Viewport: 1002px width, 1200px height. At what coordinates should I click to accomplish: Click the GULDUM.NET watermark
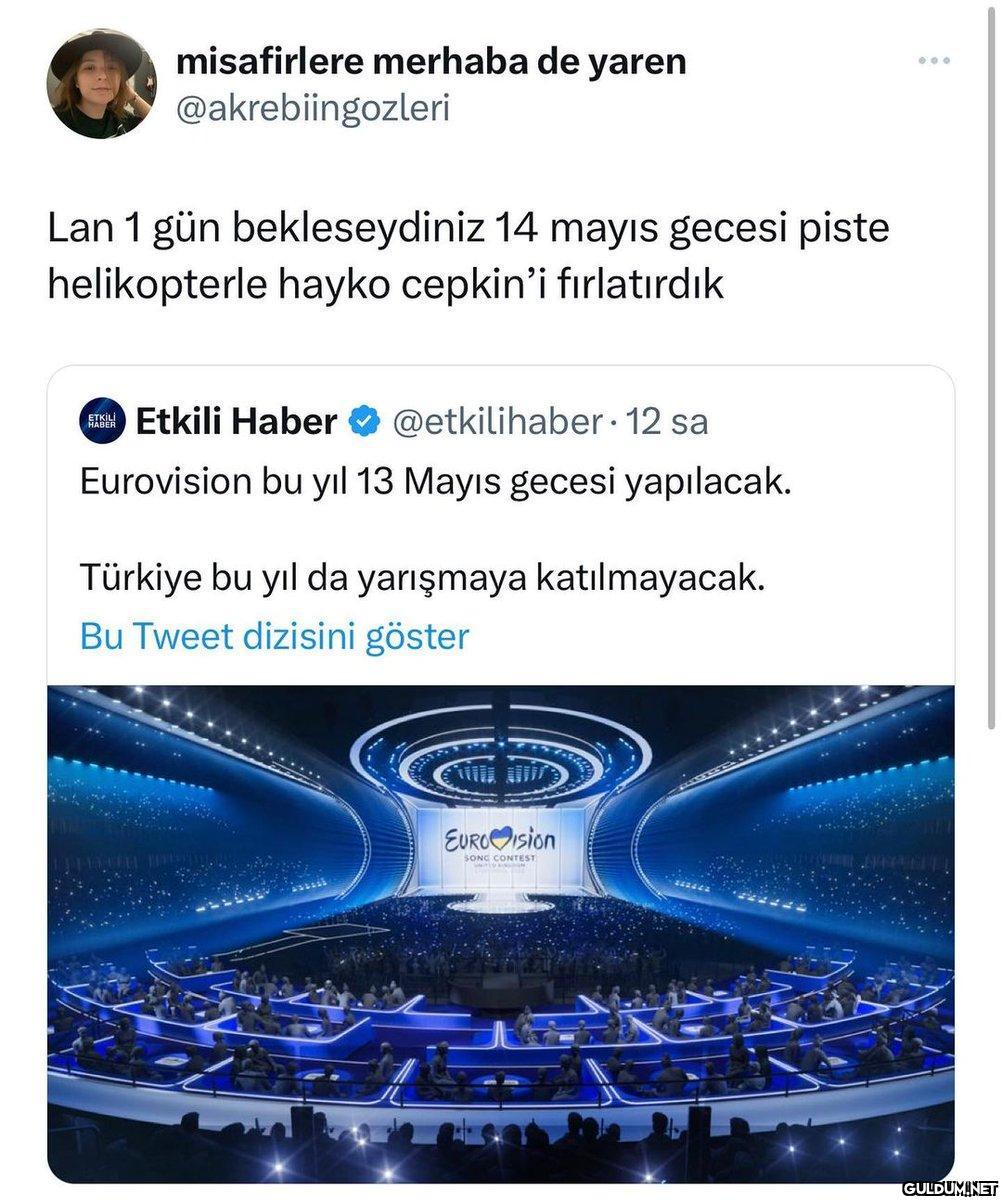point(948,1187)
